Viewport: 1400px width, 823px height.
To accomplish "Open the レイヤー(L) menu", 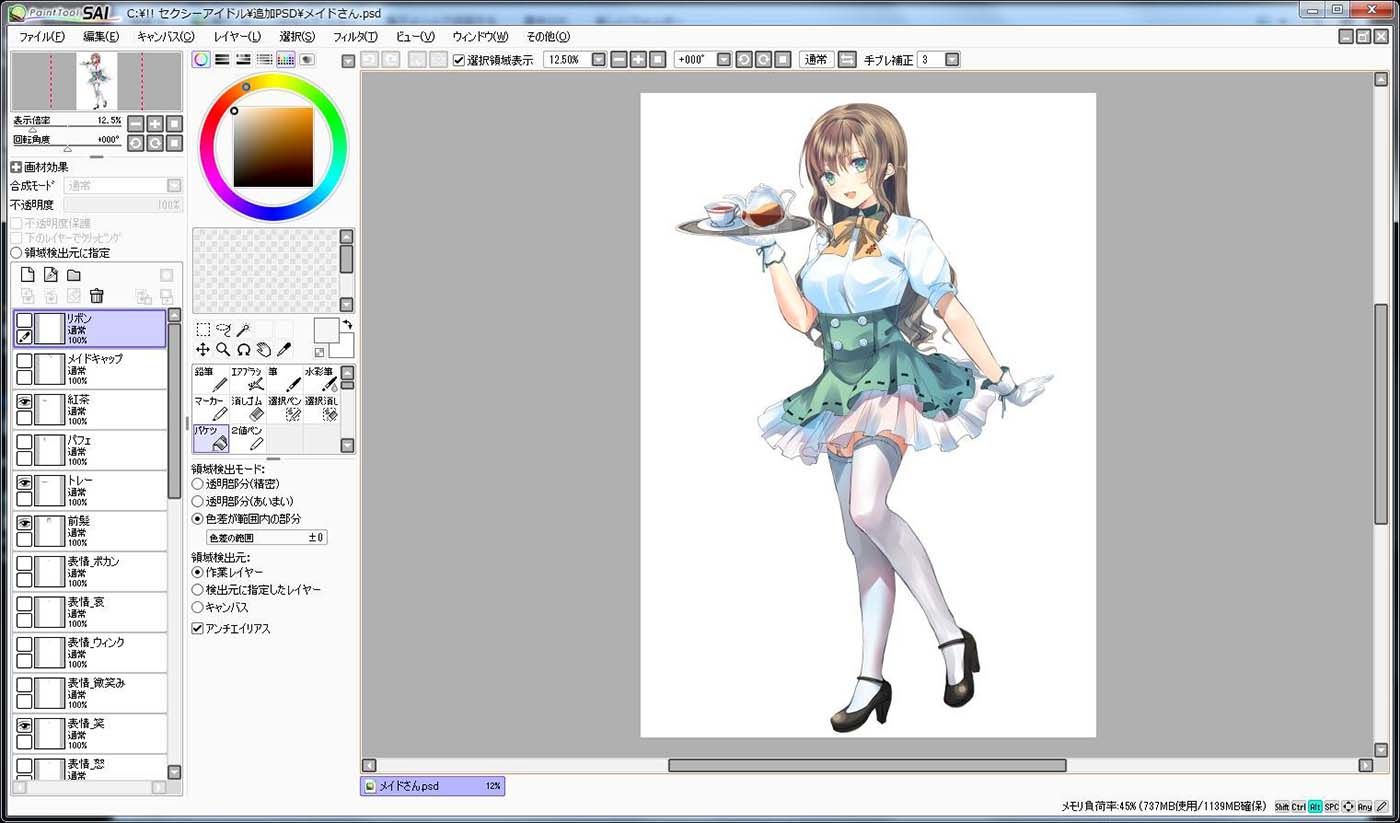I will click(237, 37).
